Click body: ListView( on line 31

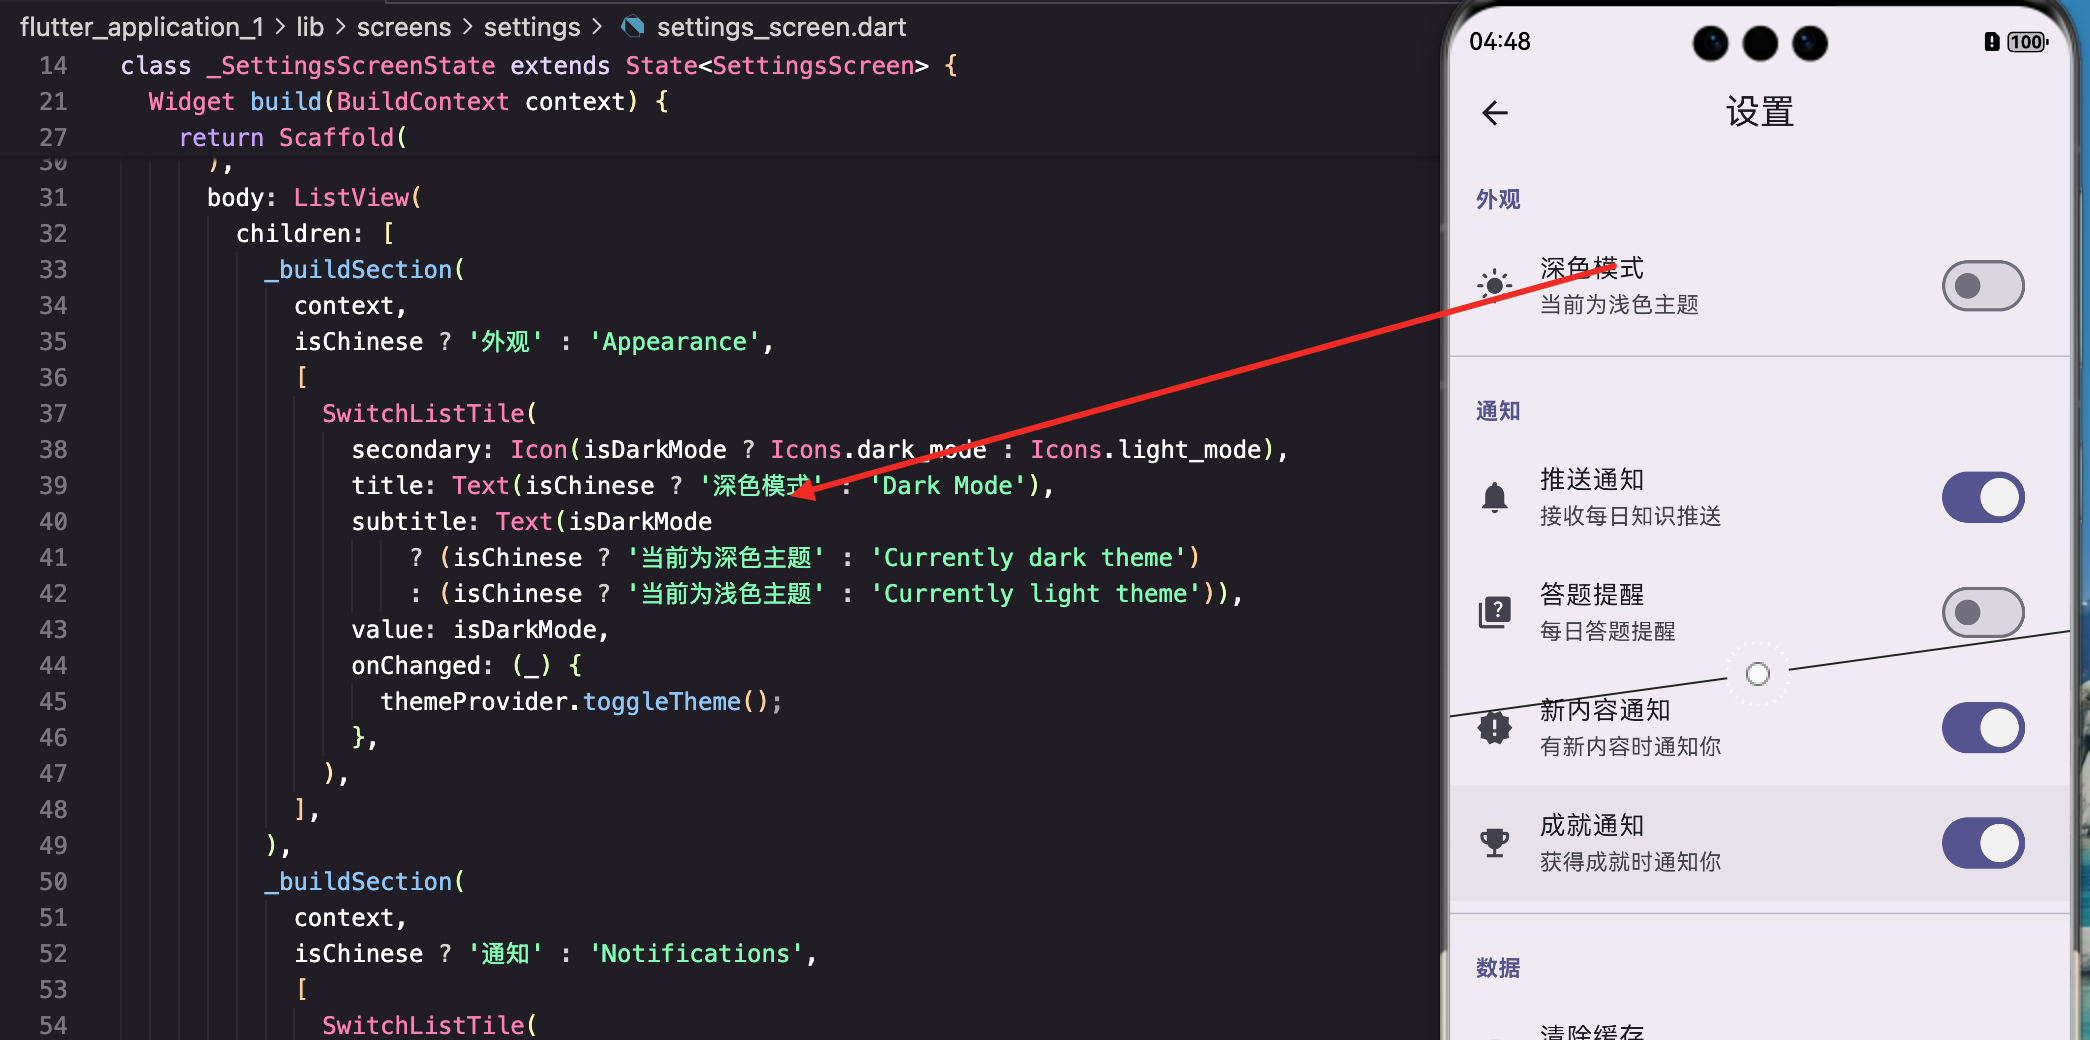pos(314,198)
